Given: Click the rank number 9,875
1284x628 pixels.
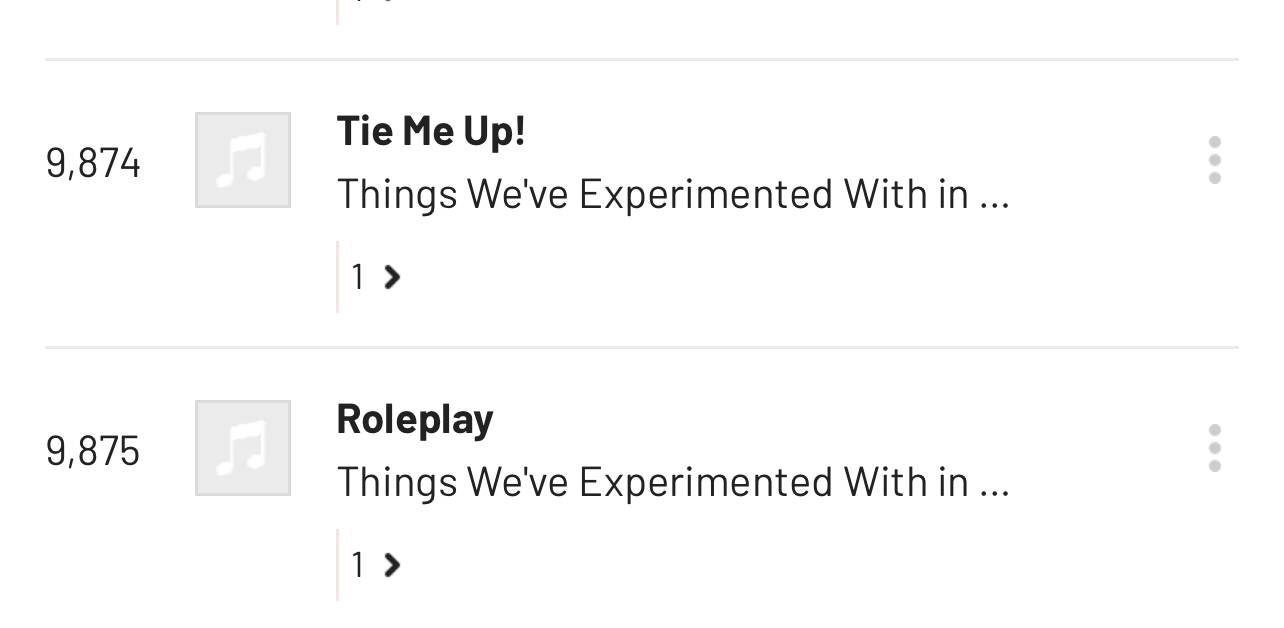Looking at the screenshot, I should pyautogui.click(x=93, y=451).
